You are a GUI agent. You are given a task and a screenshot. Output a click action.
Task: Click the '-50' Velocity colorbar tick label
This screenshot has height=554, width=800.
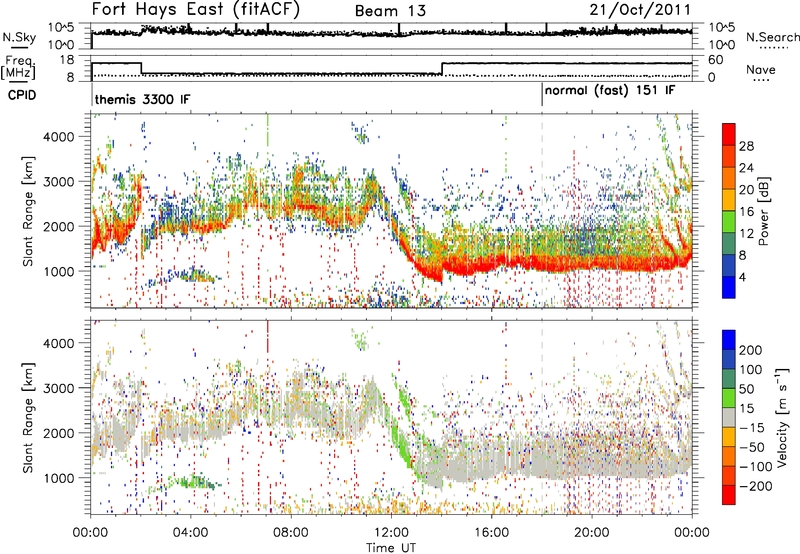pyautogui.click(x=752, y=447)
